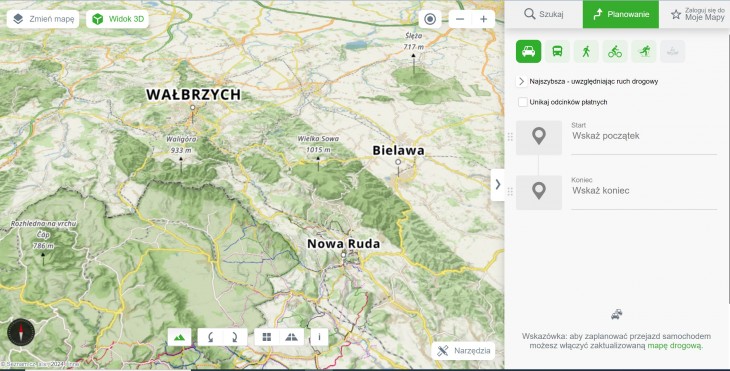The height and width of the screenshot is (371, 730).
Task: Open Narzędzia tools button
Action: [463, 351]
